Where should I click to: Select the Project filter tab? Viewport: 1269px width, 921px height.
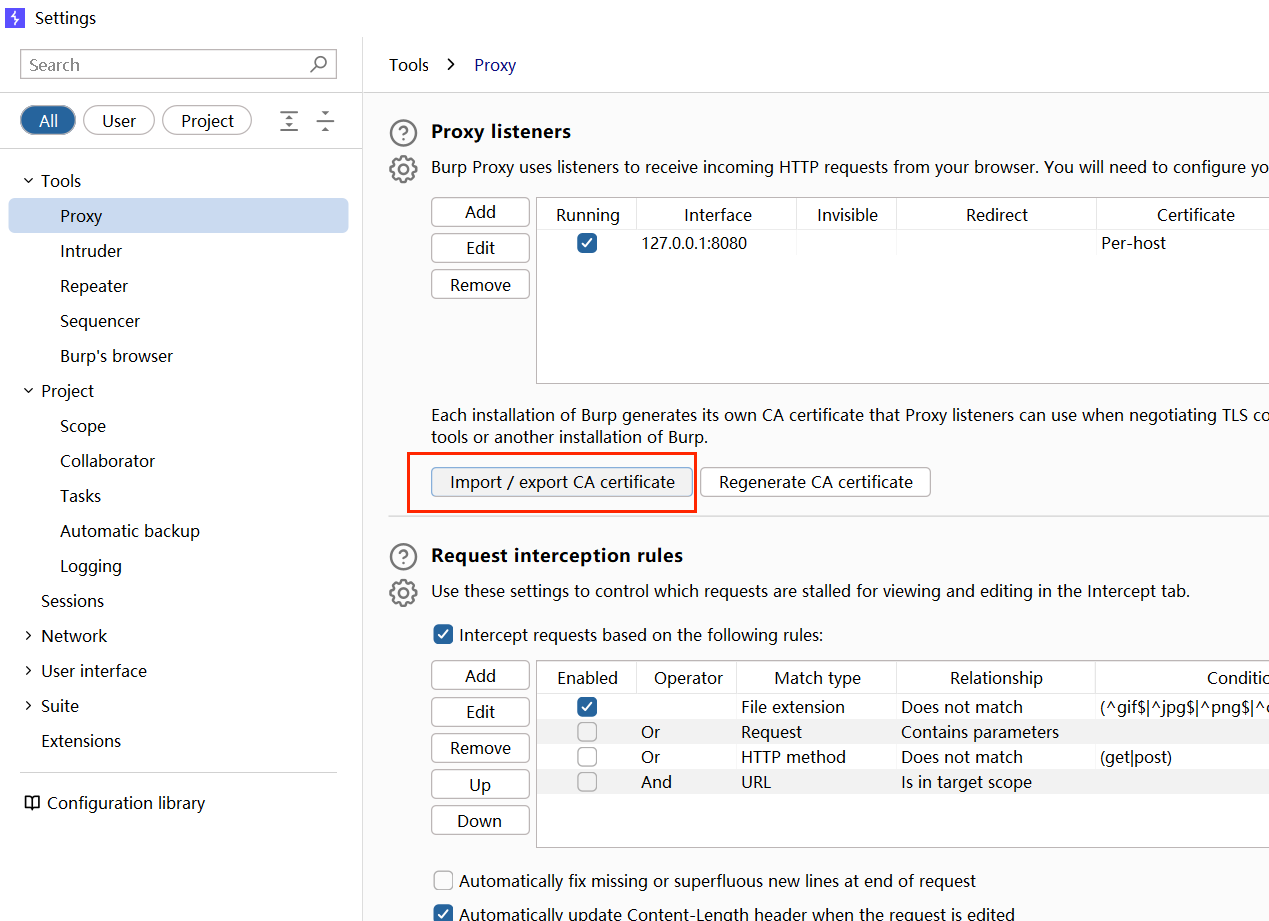click(x=207, y=121)
